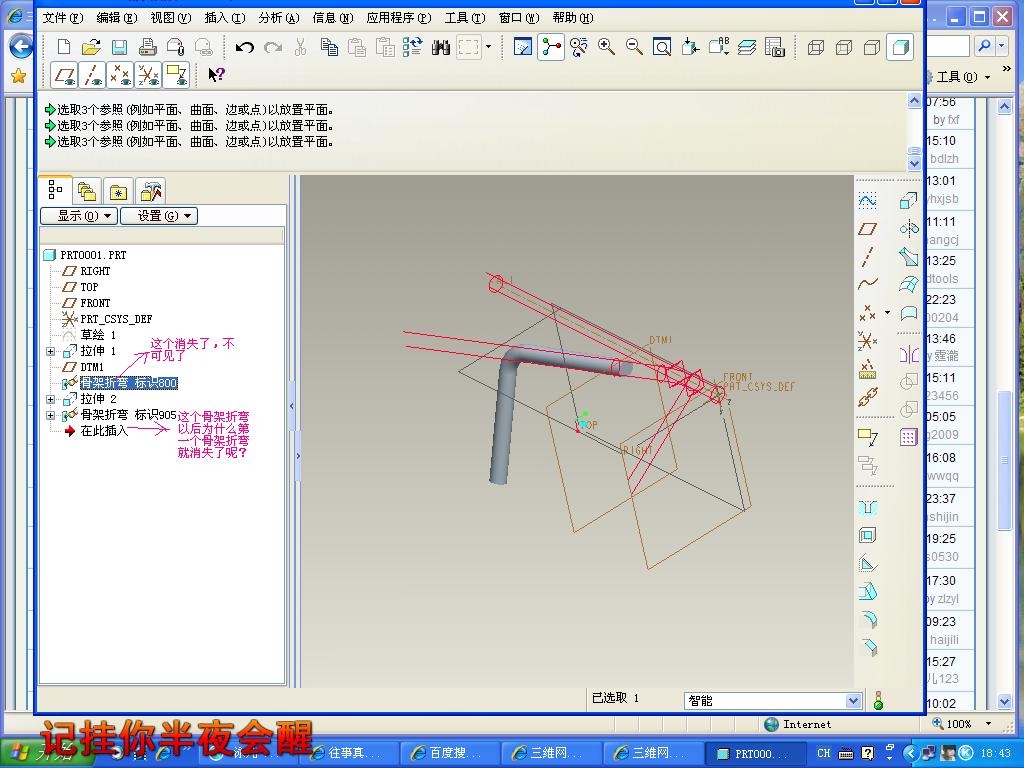The height and width of the screenshot is (768, 1024).
Task: Click the Undo arrow icon
Action: click(244, 47)
